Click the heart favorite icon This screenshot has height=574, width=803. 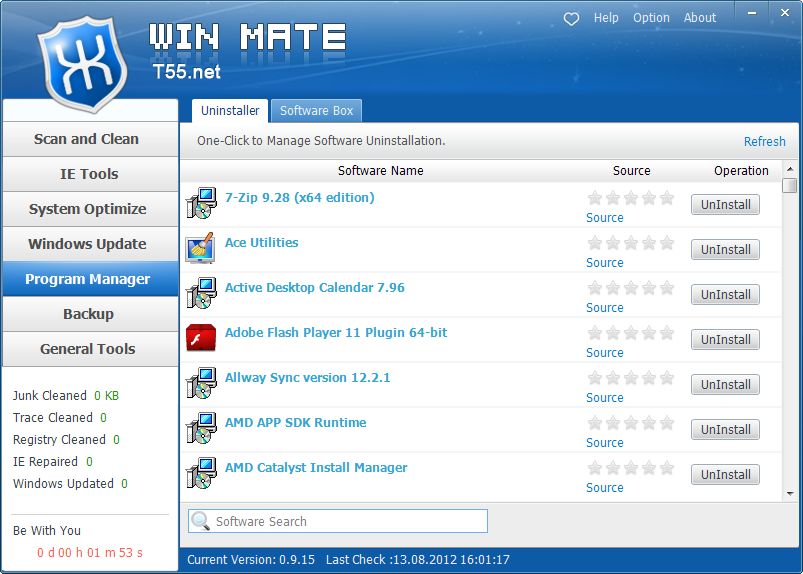pyautogui.click(x=571, y=18)
